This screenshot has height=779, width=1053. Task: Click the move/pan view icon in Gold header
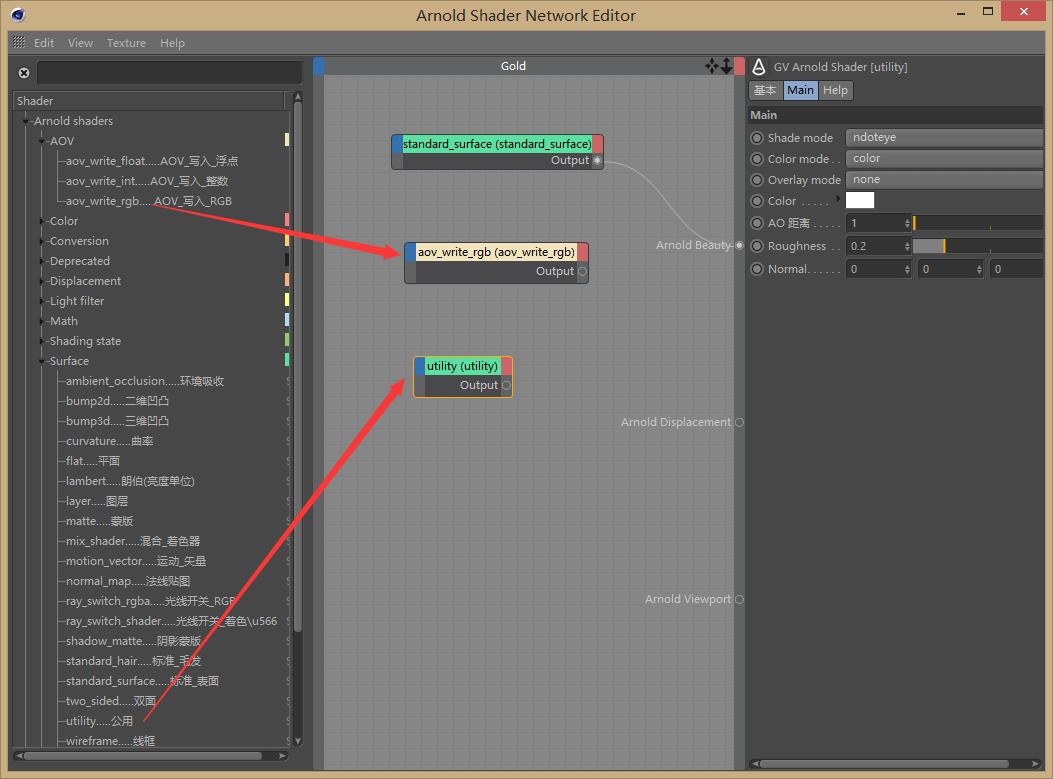(x=711, y=66)
